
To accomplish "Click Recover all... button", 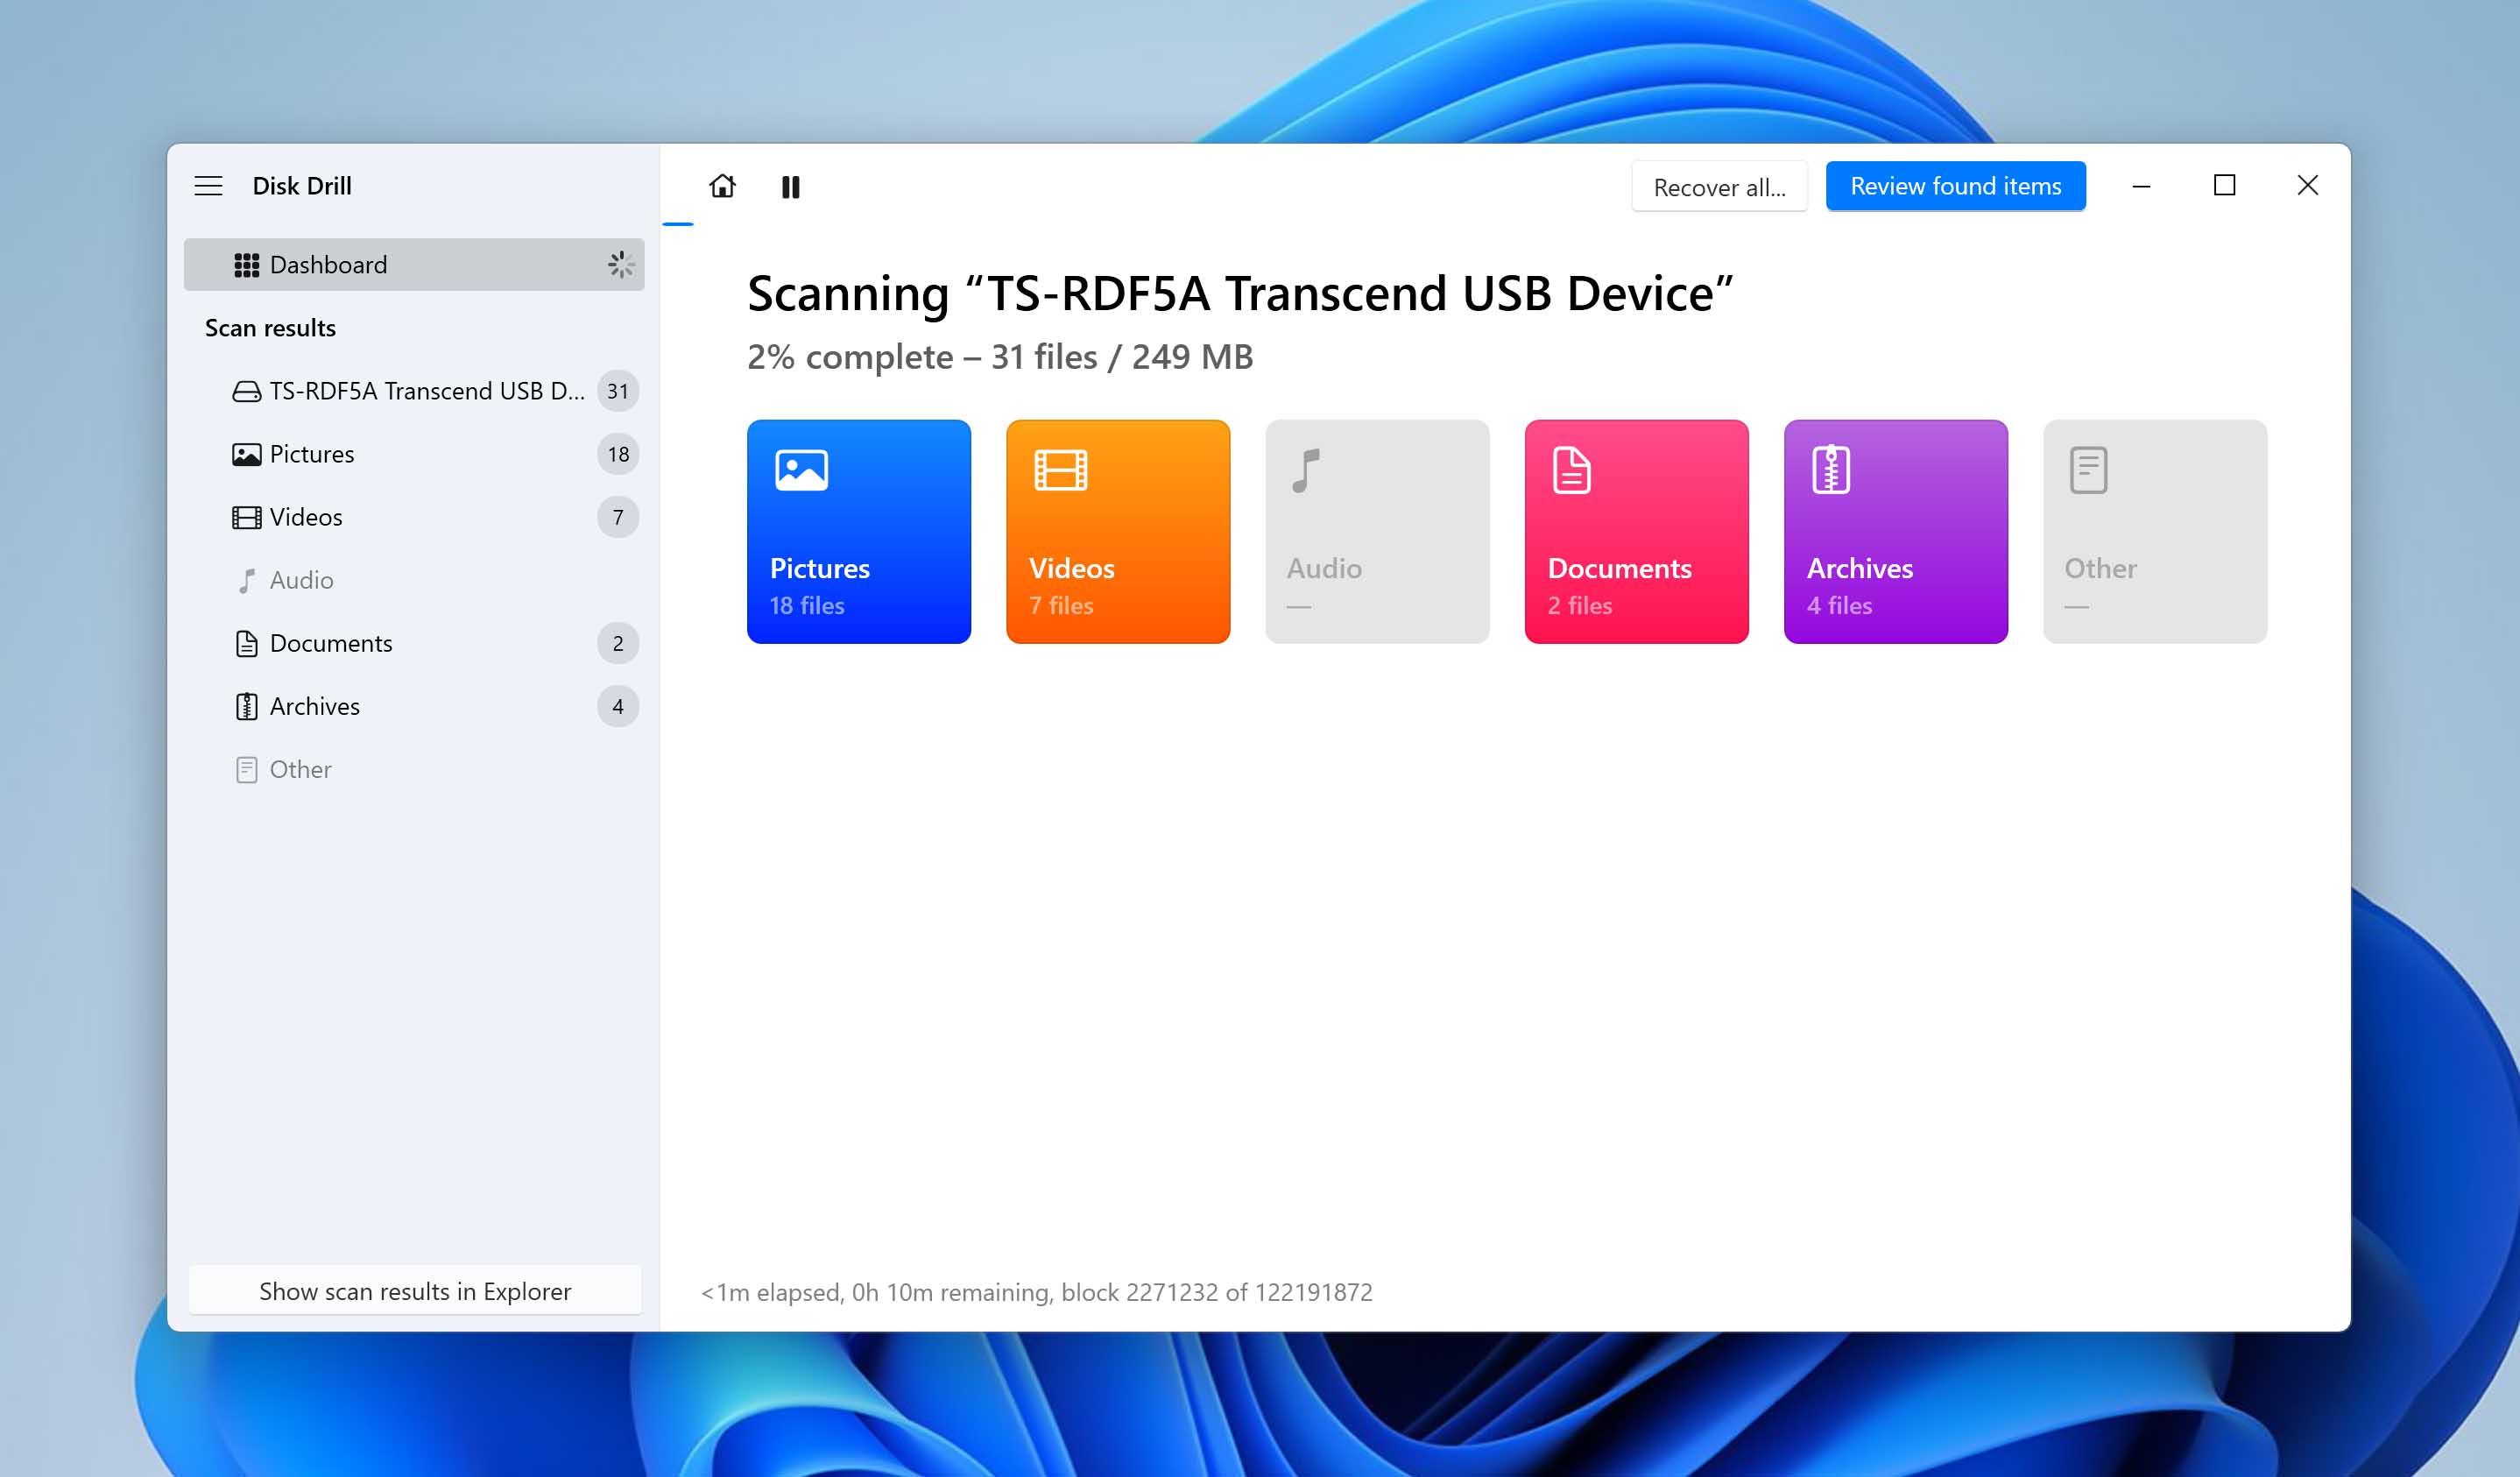I will click(1719, 187).
